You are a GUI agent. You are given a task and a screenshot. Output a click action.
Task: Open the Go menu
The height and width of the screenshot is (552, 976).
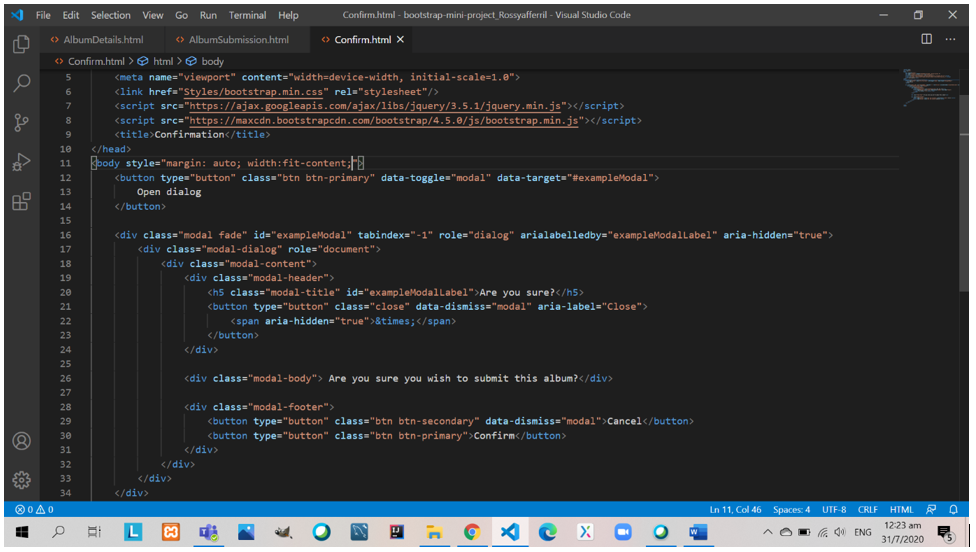[181, 15]
